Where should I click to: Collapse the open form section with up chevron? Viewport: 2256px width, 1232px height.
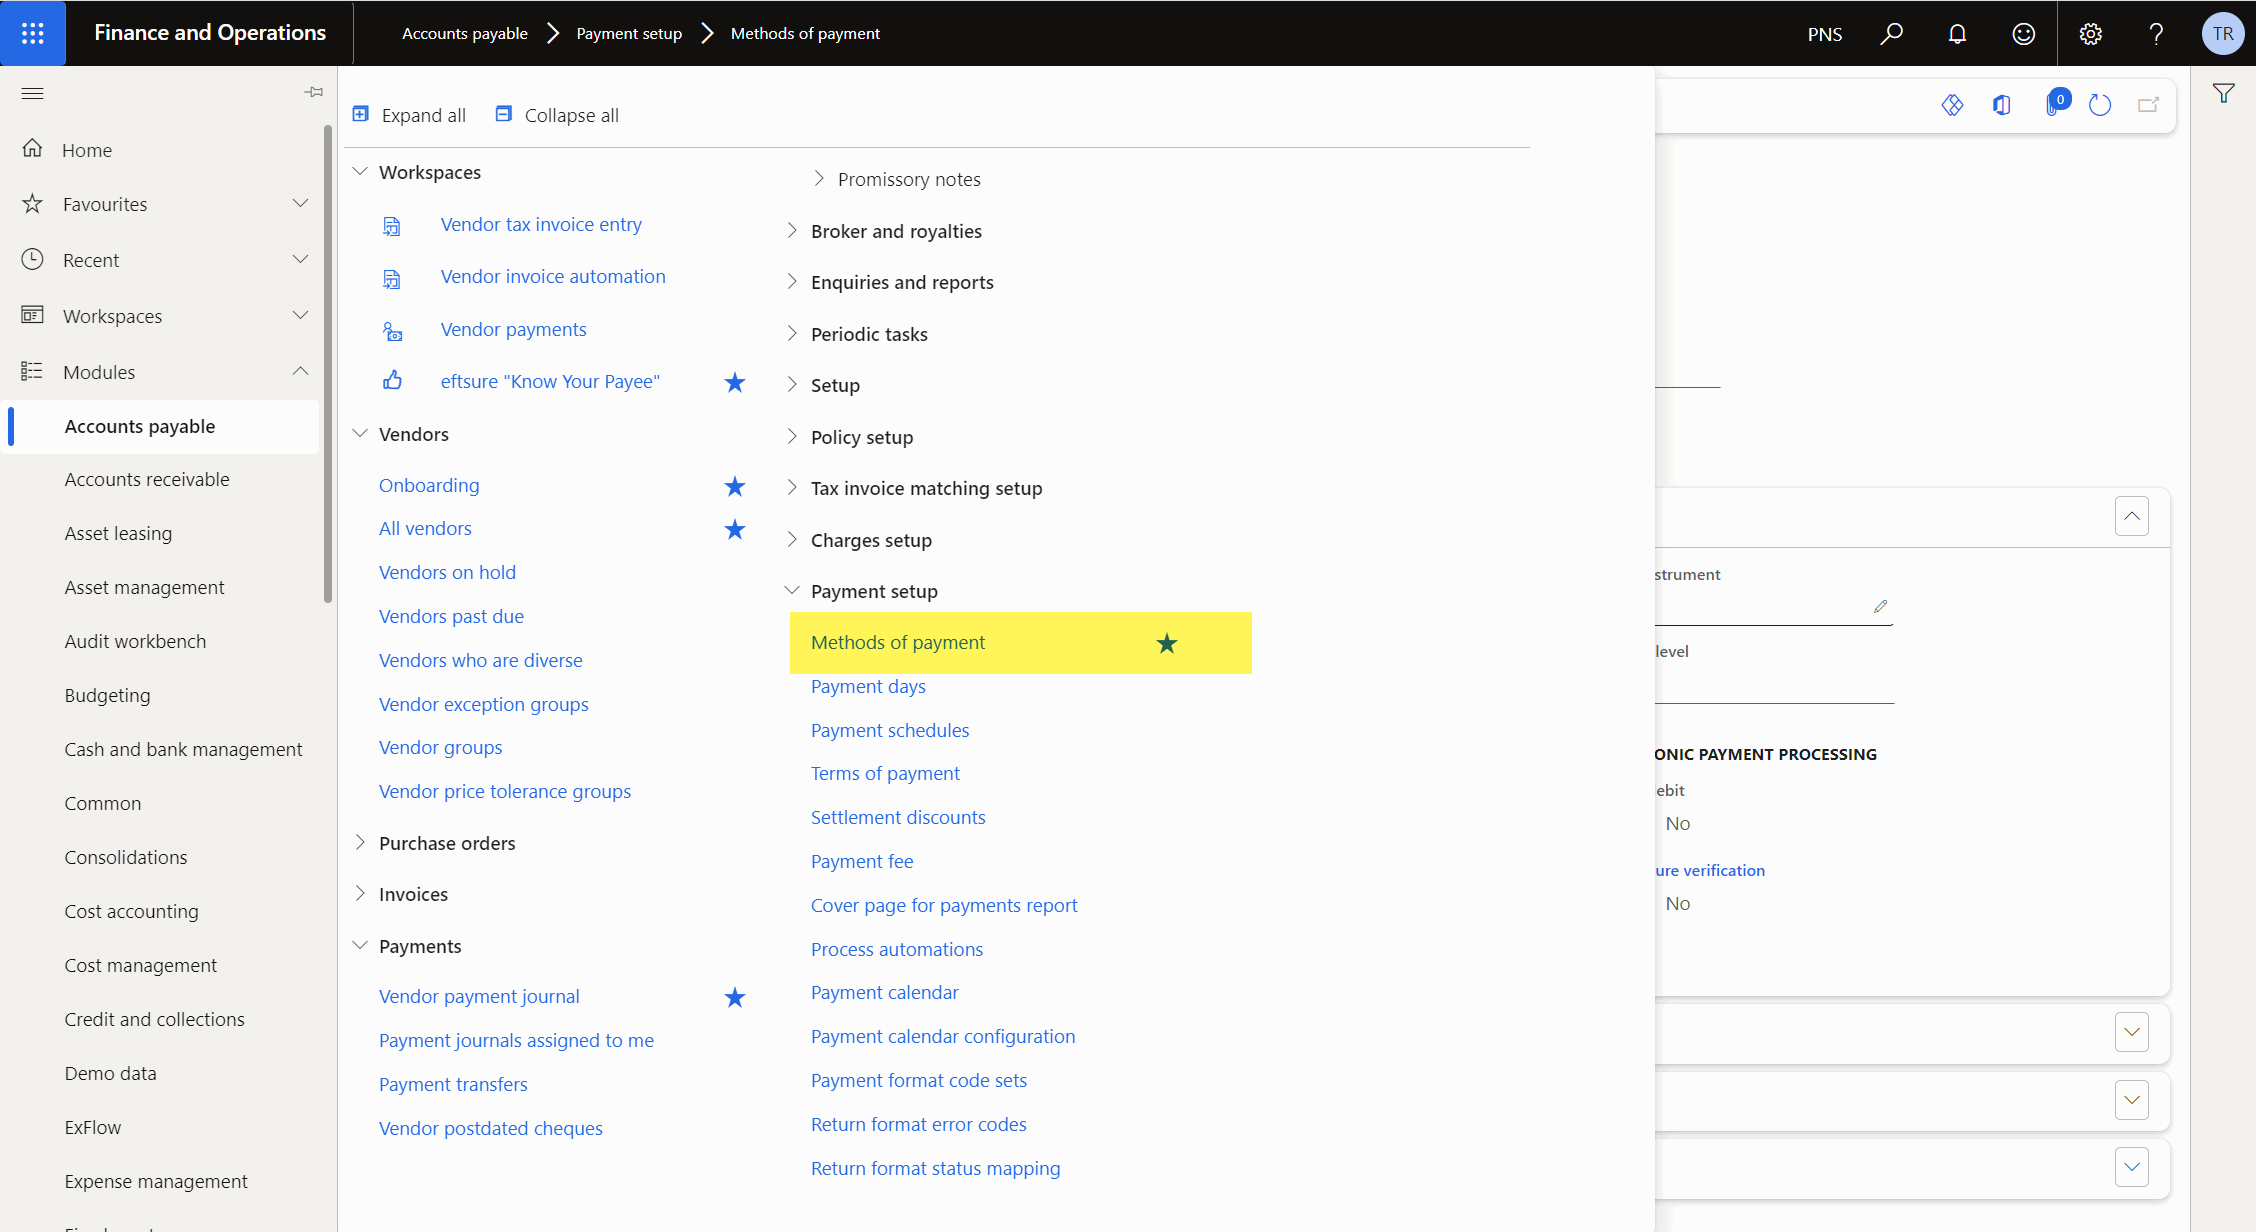2132,516
